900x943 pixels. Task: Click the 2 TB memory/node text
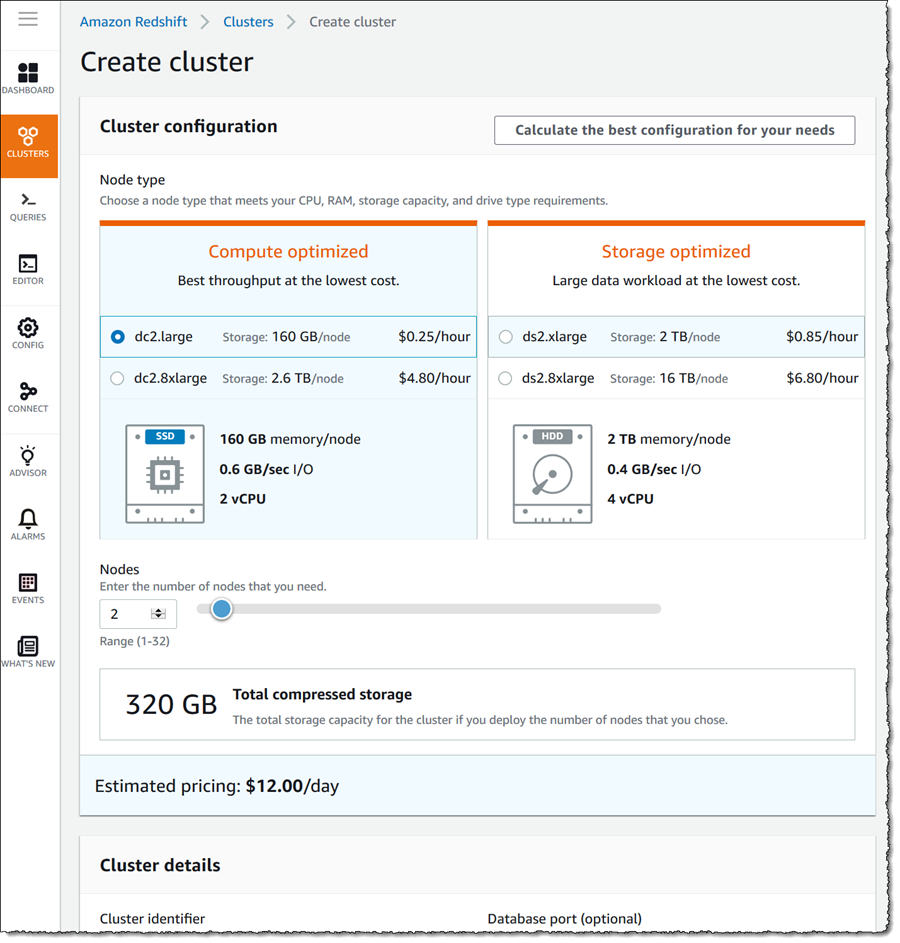click(x=669, y=439)
